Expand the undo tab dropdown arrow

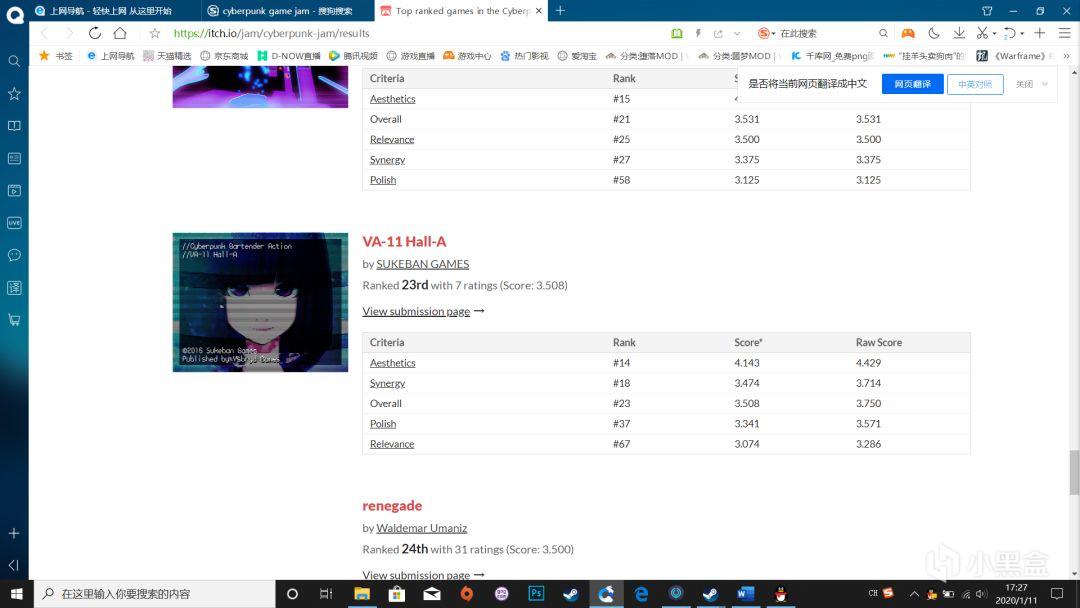click(1022, 34)
